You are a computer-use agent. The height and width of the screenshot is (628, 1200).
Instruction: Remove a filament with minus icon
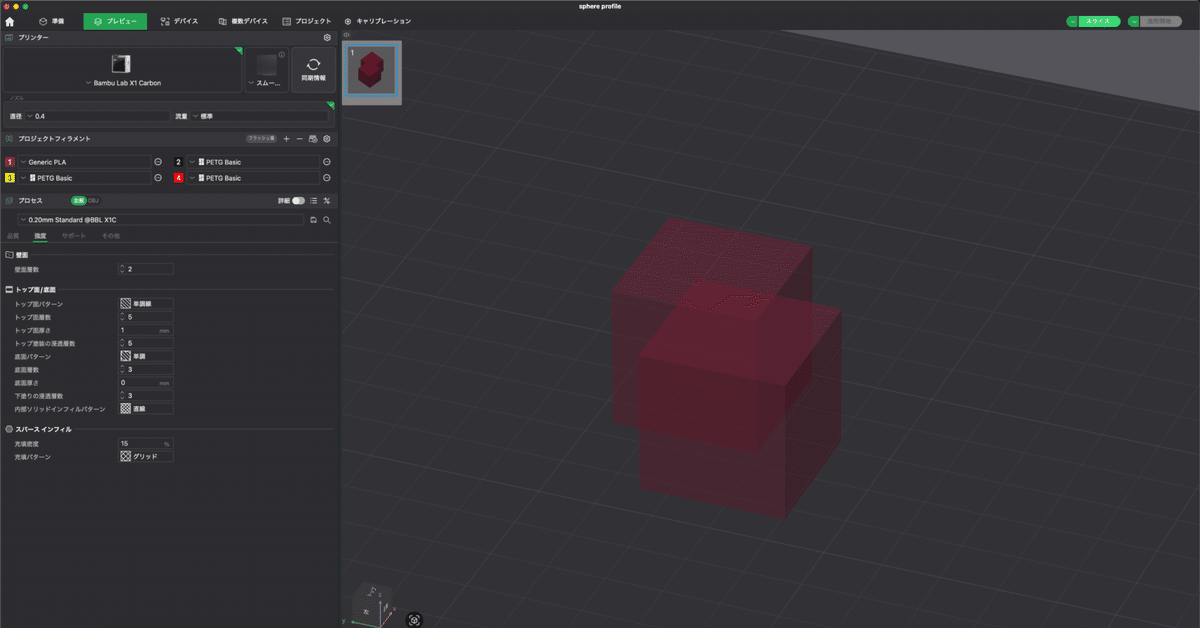point(300,139)
